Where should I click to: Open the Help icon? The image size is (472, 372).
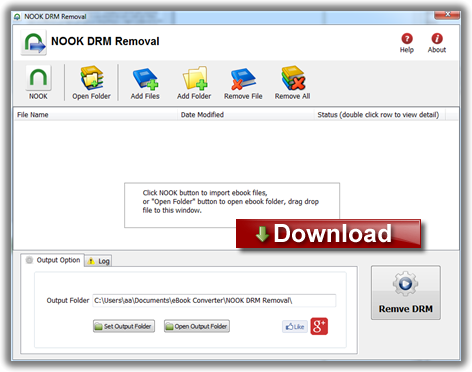pyautogui.click(x=407, y=39)
